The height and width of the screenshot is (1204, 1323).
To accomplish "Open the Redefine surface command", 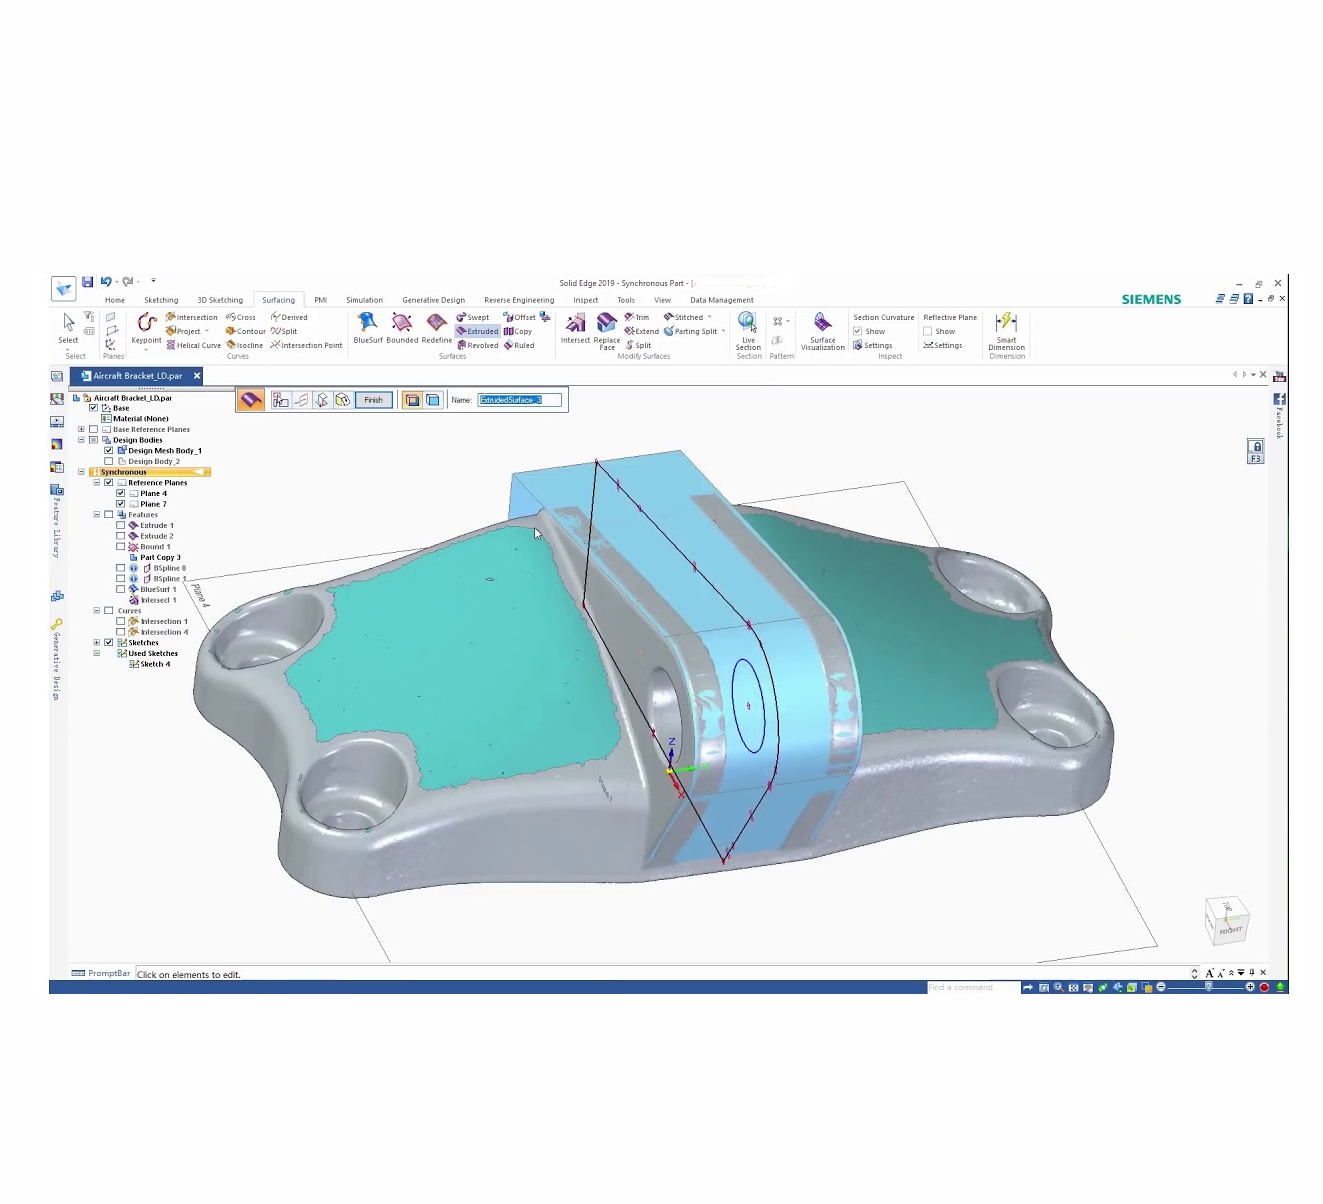I will click(x=436, y=326).
